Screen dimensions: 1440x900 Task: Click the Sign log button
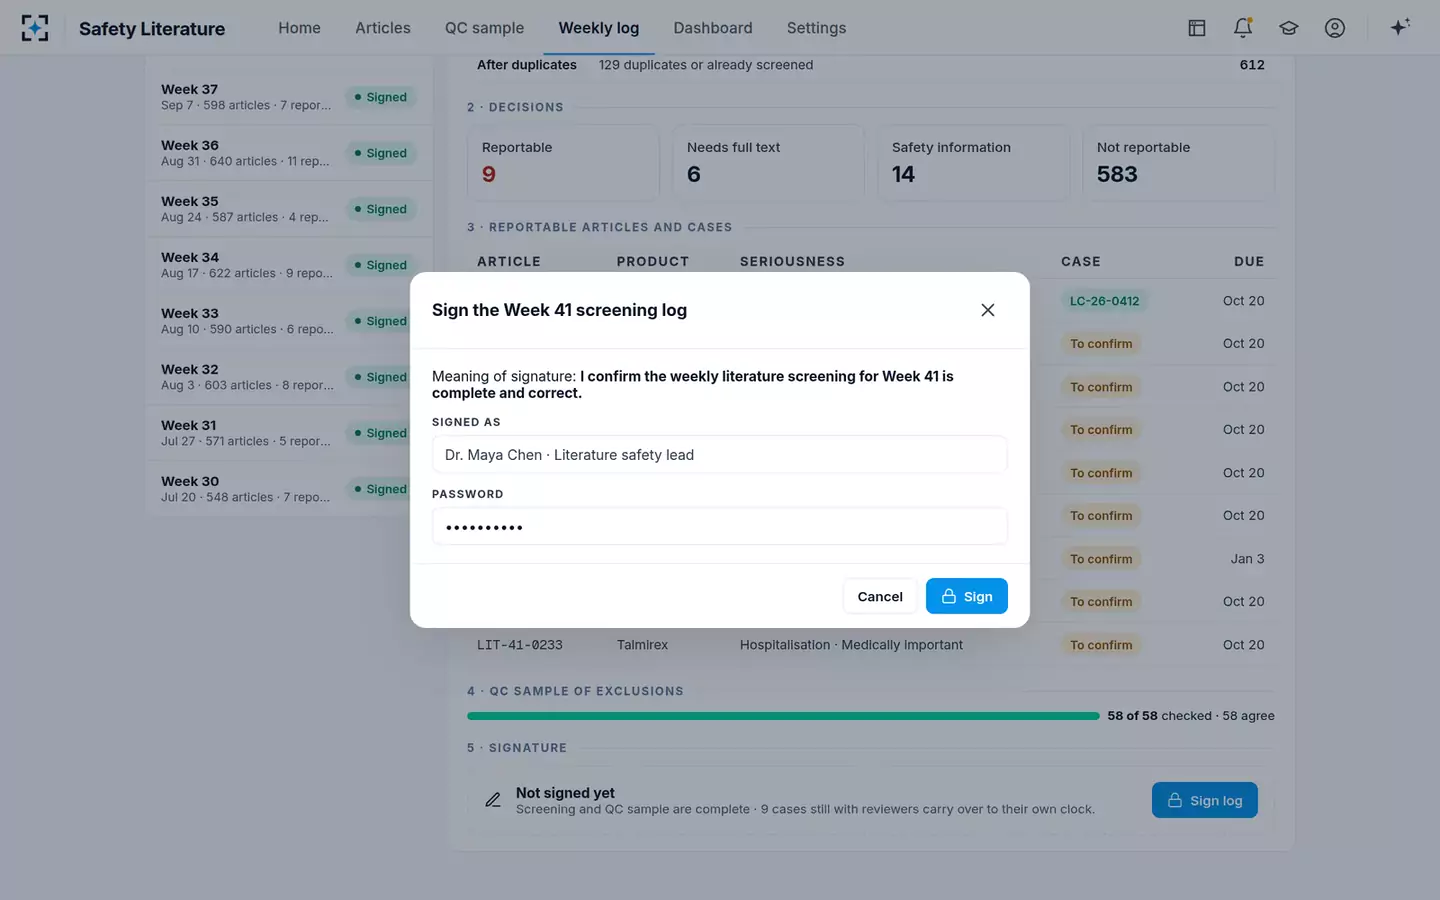(x=1205, y=800)
